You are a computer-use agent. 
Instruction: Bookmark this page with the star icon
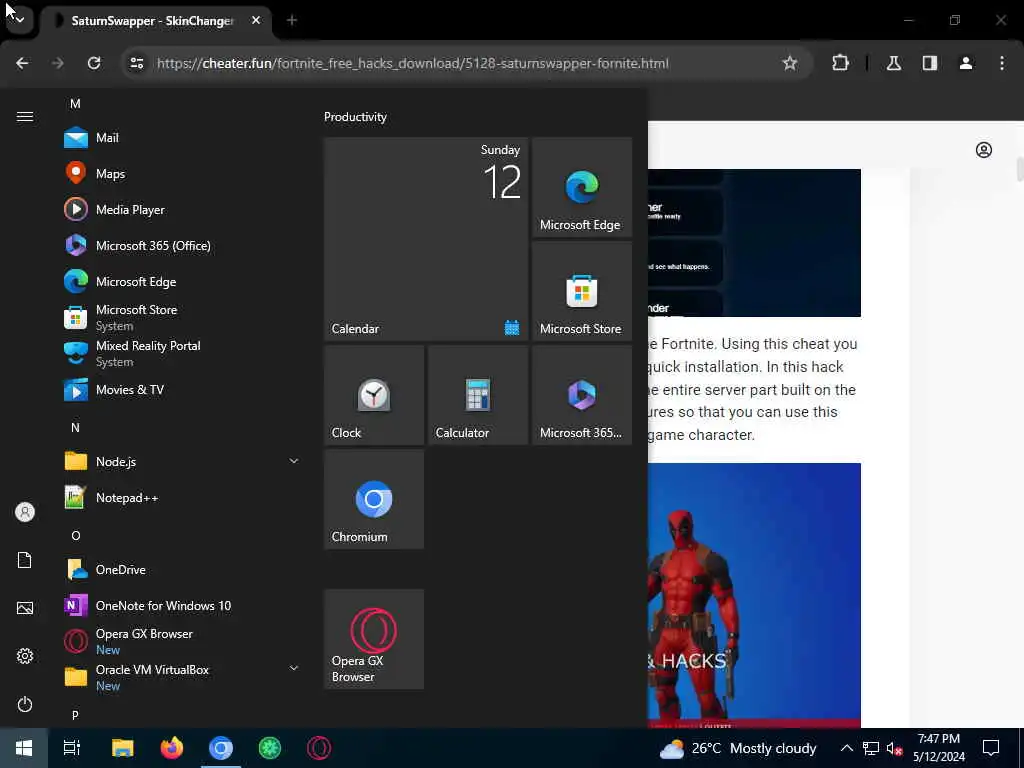(790, 63)
